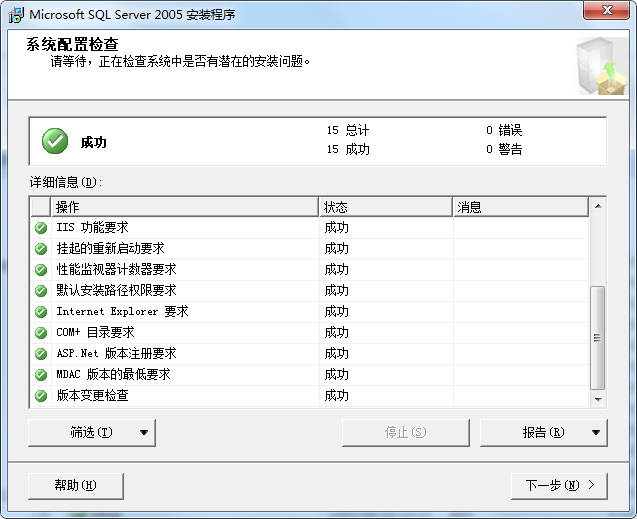Click the 报告(R) button
The height and width of the screenshot is (519, 637).
coord(544,432)
